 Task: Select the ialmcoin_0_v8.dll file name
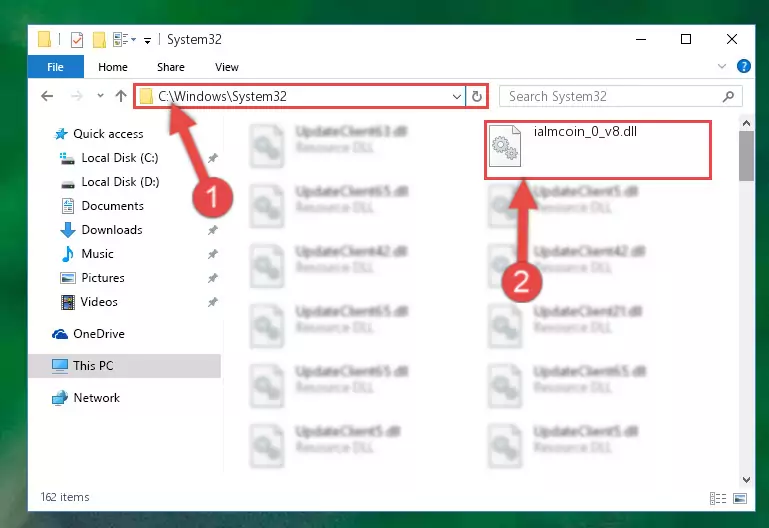coord(585,131)
